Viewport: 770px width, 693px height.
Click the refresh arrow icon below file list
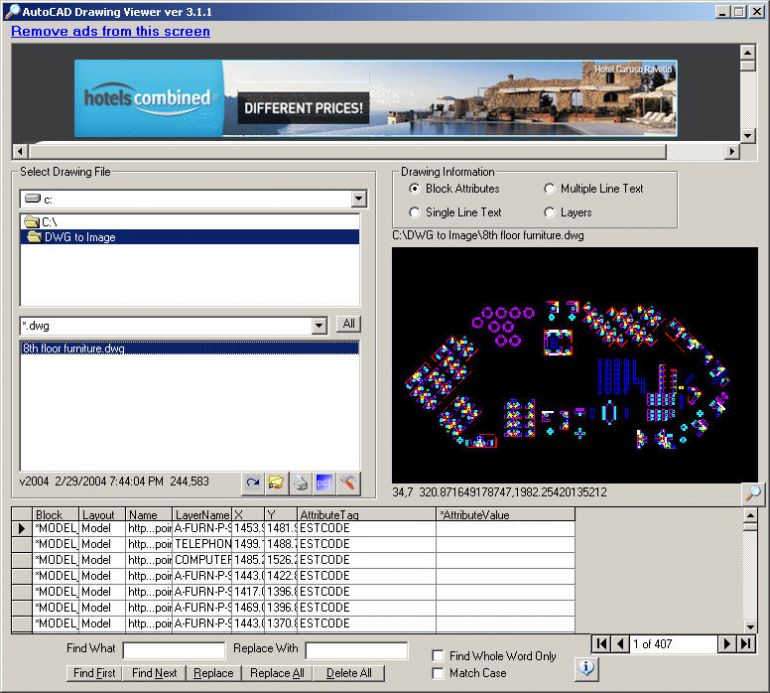pos(253,483)
